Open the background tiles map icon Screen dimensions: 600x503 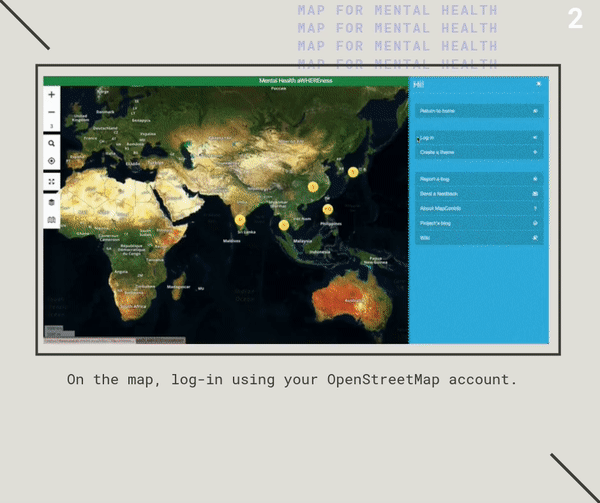[x=52, y=220]
